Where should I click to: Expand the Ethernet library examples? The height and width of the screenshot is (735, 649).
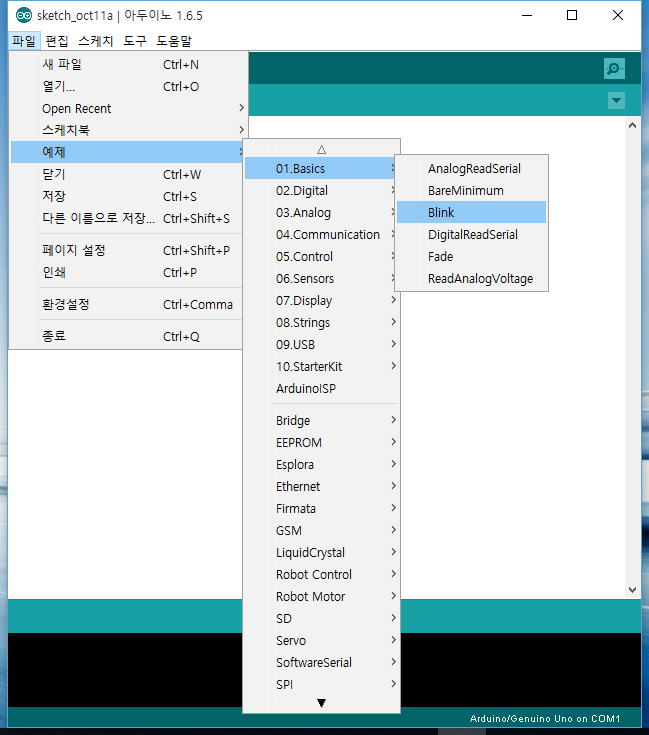click(x=321, y=487)
